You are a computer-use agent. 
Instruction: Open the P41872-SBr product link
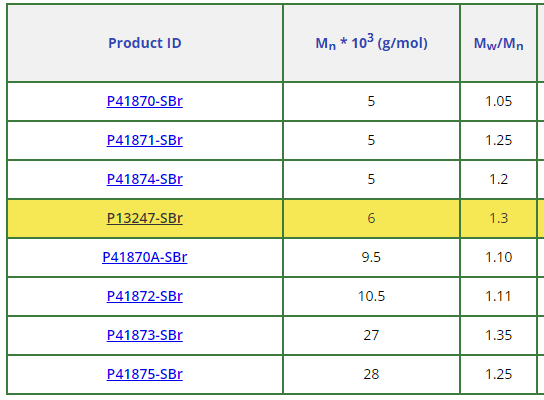[x=145, y=296]
